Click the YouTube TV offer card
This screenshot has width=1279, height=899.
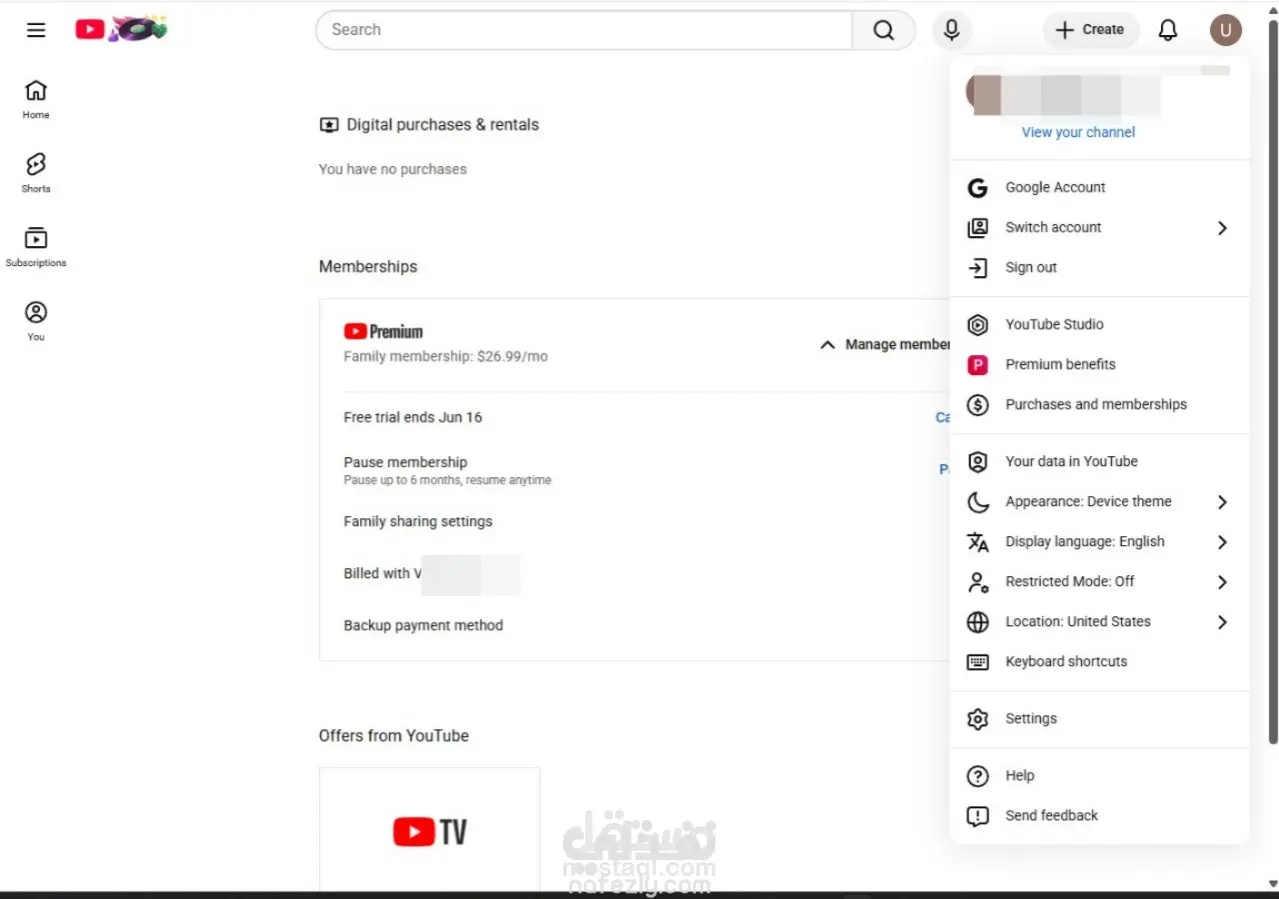pyautogui.click(x=430, y=829)
